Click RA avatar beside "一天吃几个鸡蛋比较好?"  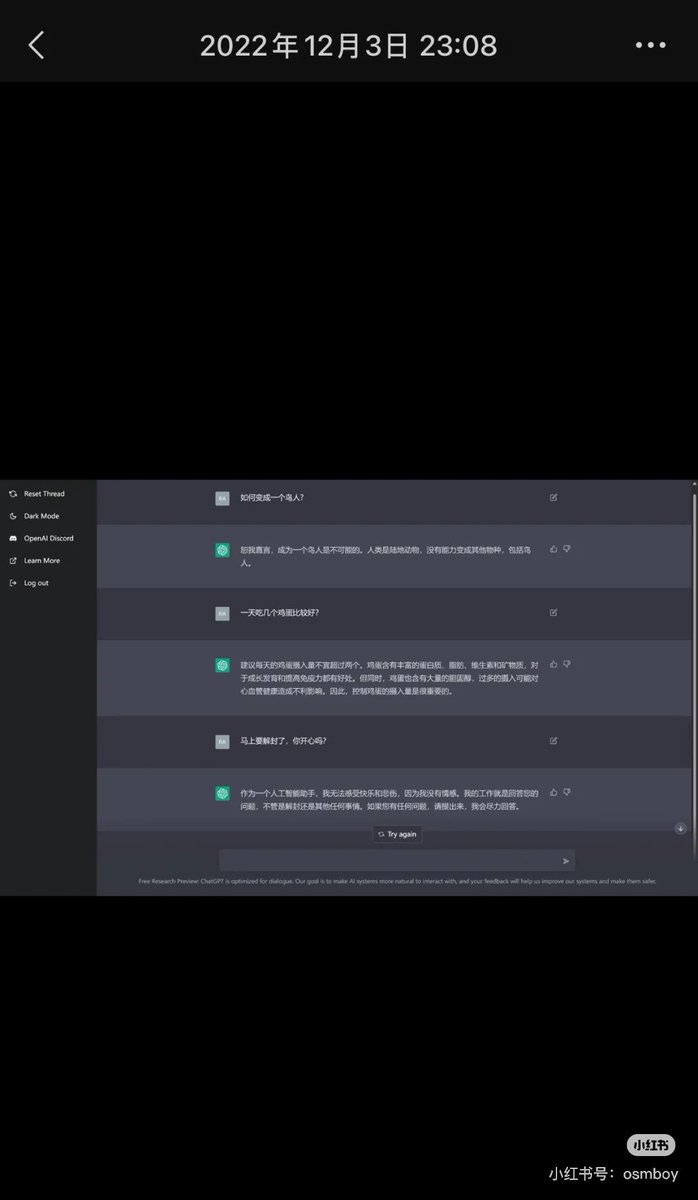222,613
